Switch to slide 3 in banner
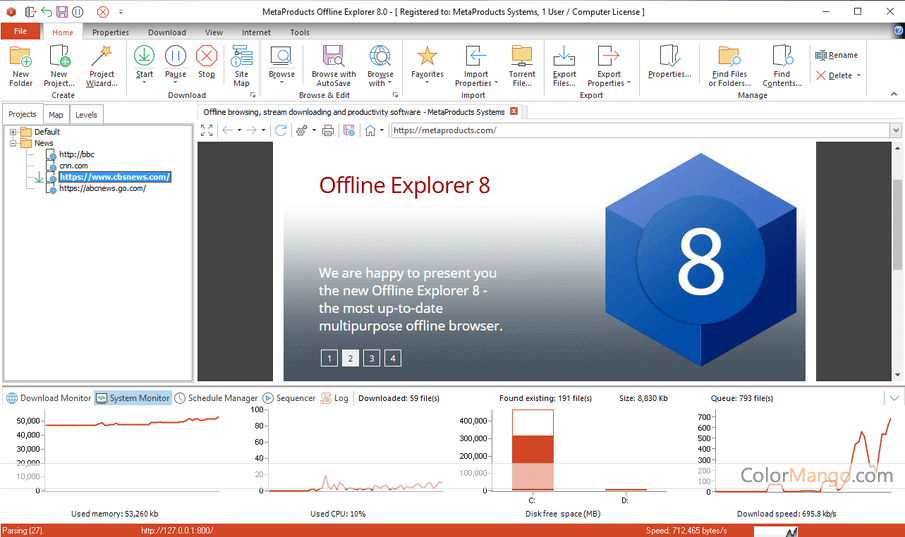Screen dimensions: 905x537 click(x=371, y=358)
